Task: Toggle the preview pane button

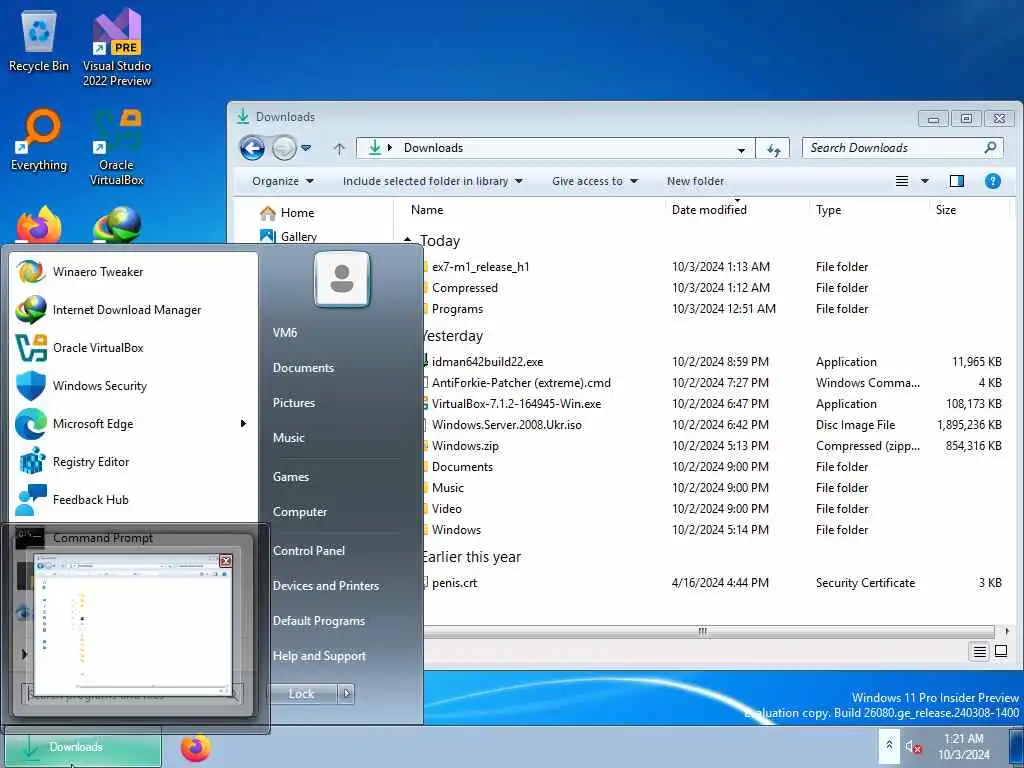Action: 957,181
